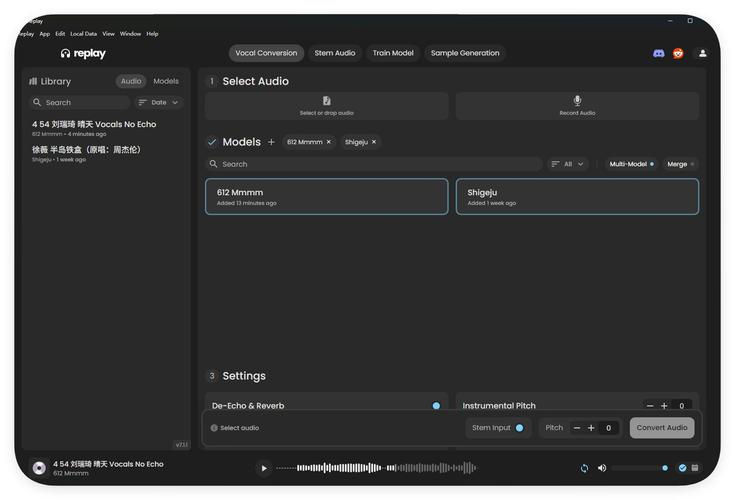This screenshot has height=500, width=735.
Task: Click the Convert Audio button
Action: [x=662, y=428]
